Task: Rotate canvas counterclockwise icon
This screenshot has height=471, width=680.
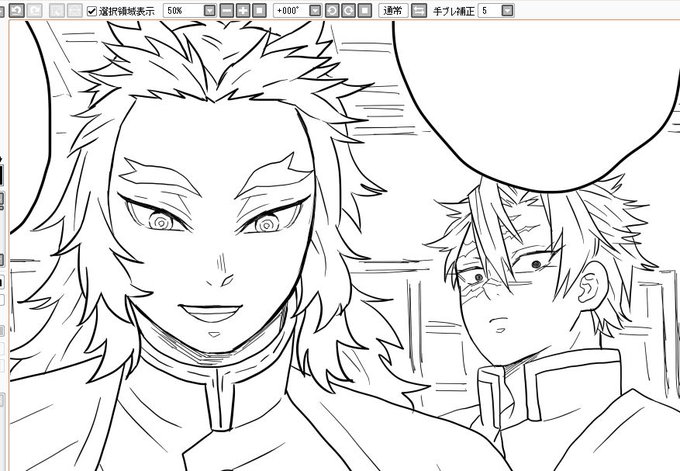Action: click(332, 10)
